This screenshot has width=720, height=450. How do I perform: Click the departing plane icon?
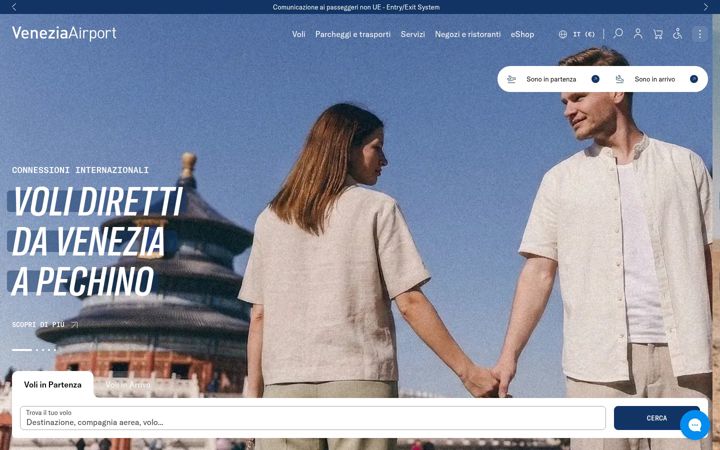click(512, 79)
